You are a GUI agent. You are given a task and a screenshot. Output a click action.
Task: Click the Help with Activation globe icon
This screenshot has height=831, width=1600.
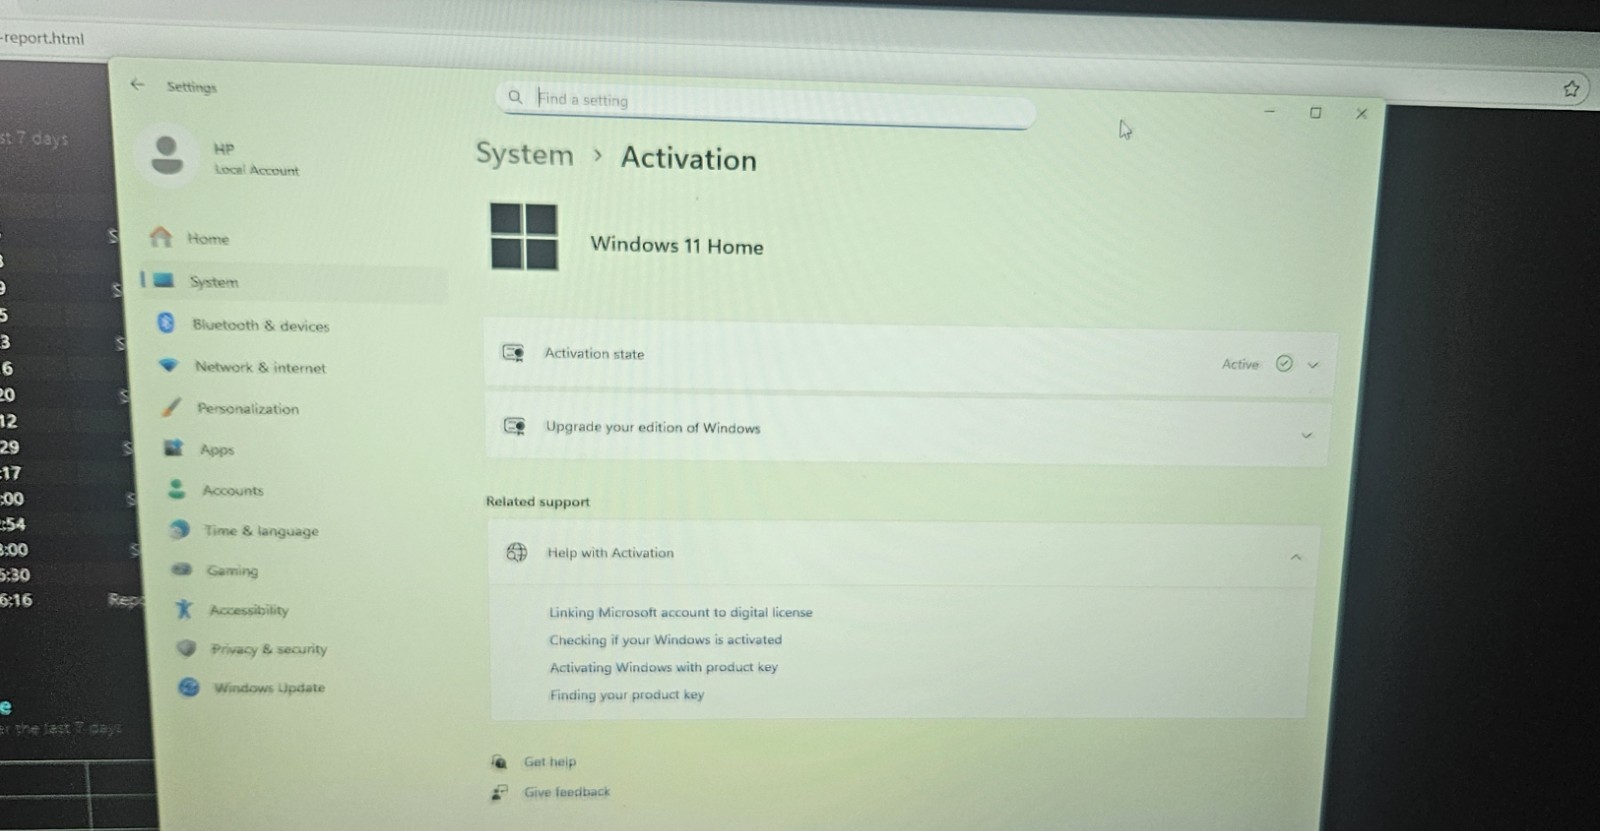tap(517, 552)
